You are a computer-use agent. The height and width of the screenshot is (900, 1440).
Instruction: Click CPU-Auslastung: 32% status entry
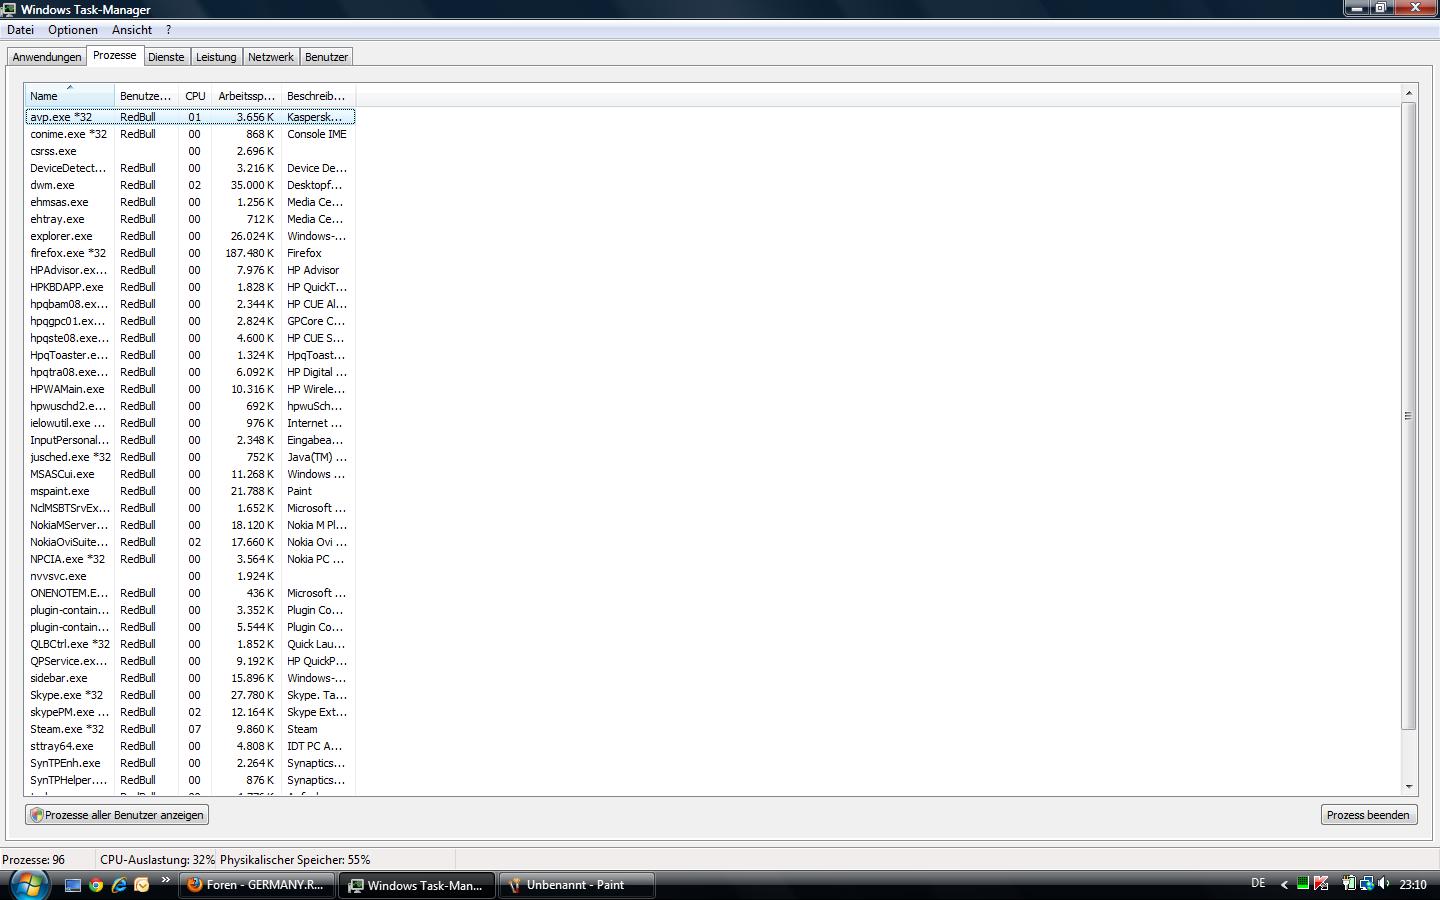[x=157, y=859]
